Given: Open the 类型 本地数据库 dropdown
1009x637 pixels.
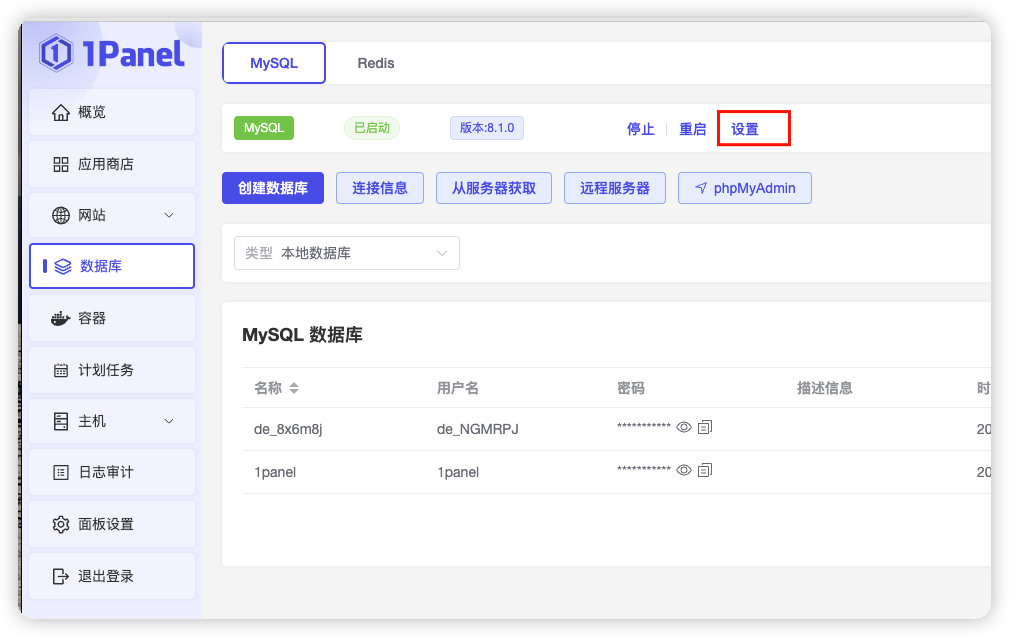Looking at the screenshot, I should click(x=347, y=253).
